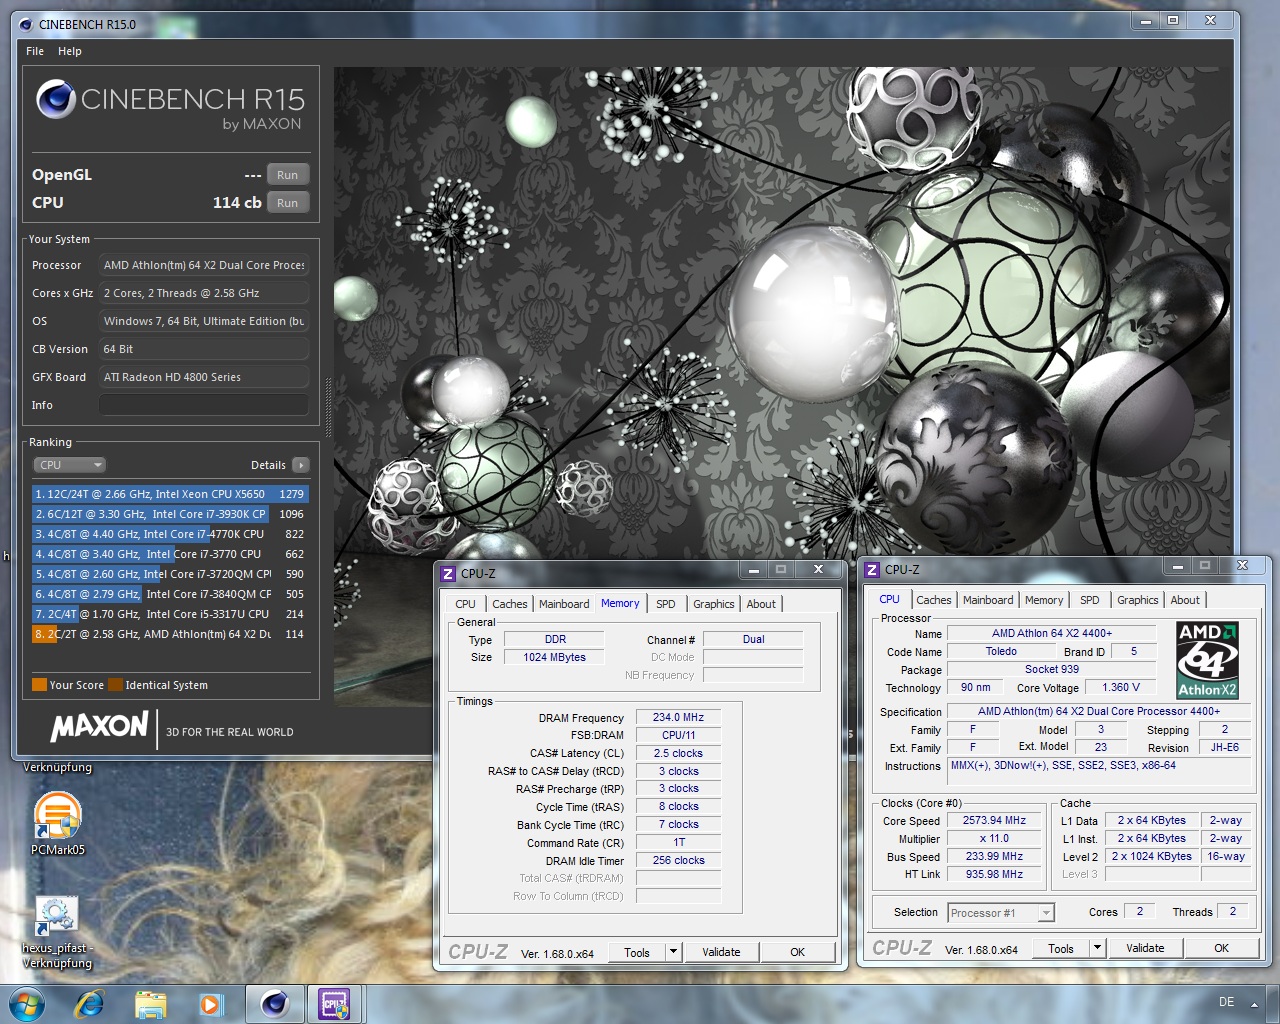Viewport: 1280px width, 1024px height.
Task: Open the CPU ranking dropdown
Action: pos(69,465)
